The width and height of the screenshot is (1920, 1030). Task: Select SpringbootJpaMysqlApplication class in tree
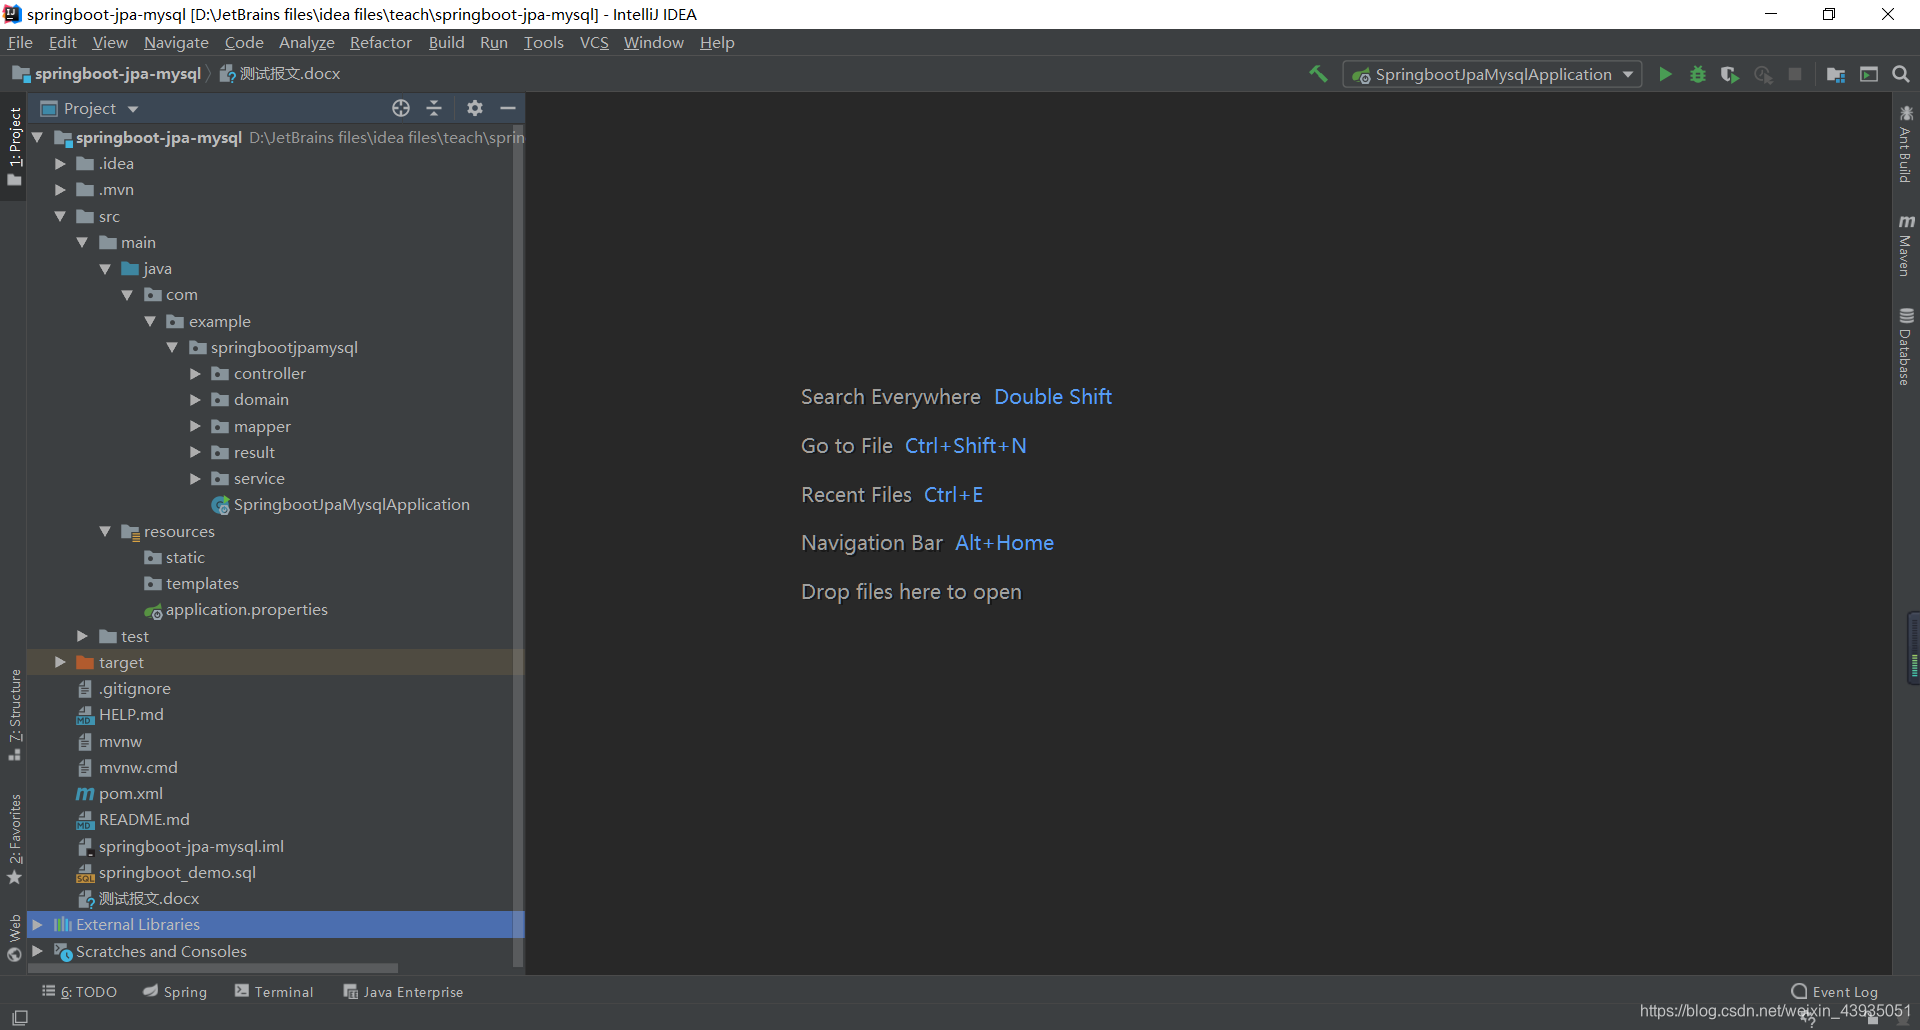(340, 505)
